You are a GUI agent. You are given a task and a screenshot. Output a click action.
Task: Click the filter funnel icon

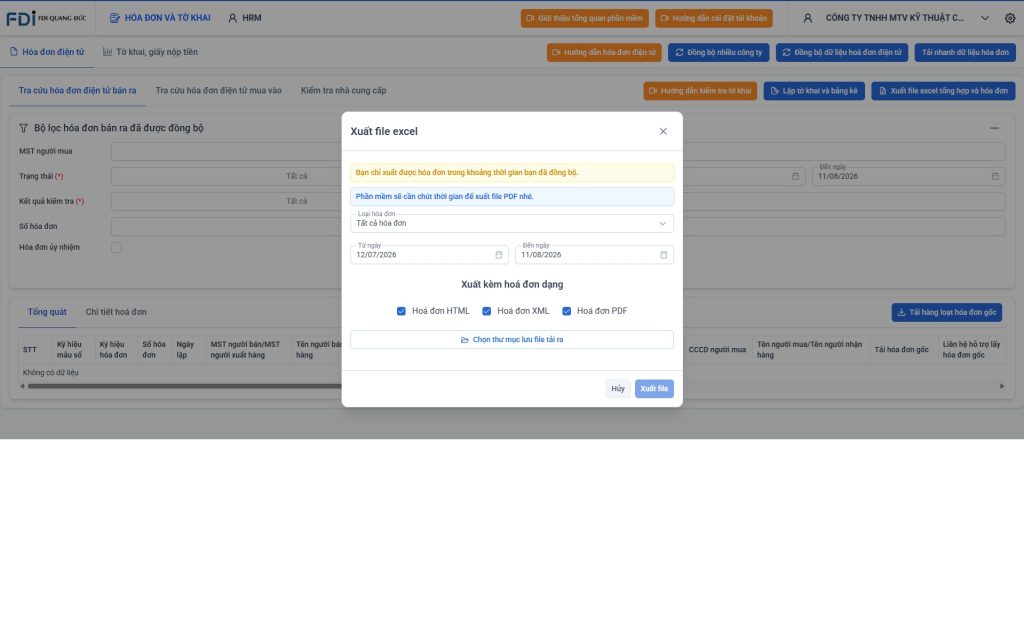[24, 128]
